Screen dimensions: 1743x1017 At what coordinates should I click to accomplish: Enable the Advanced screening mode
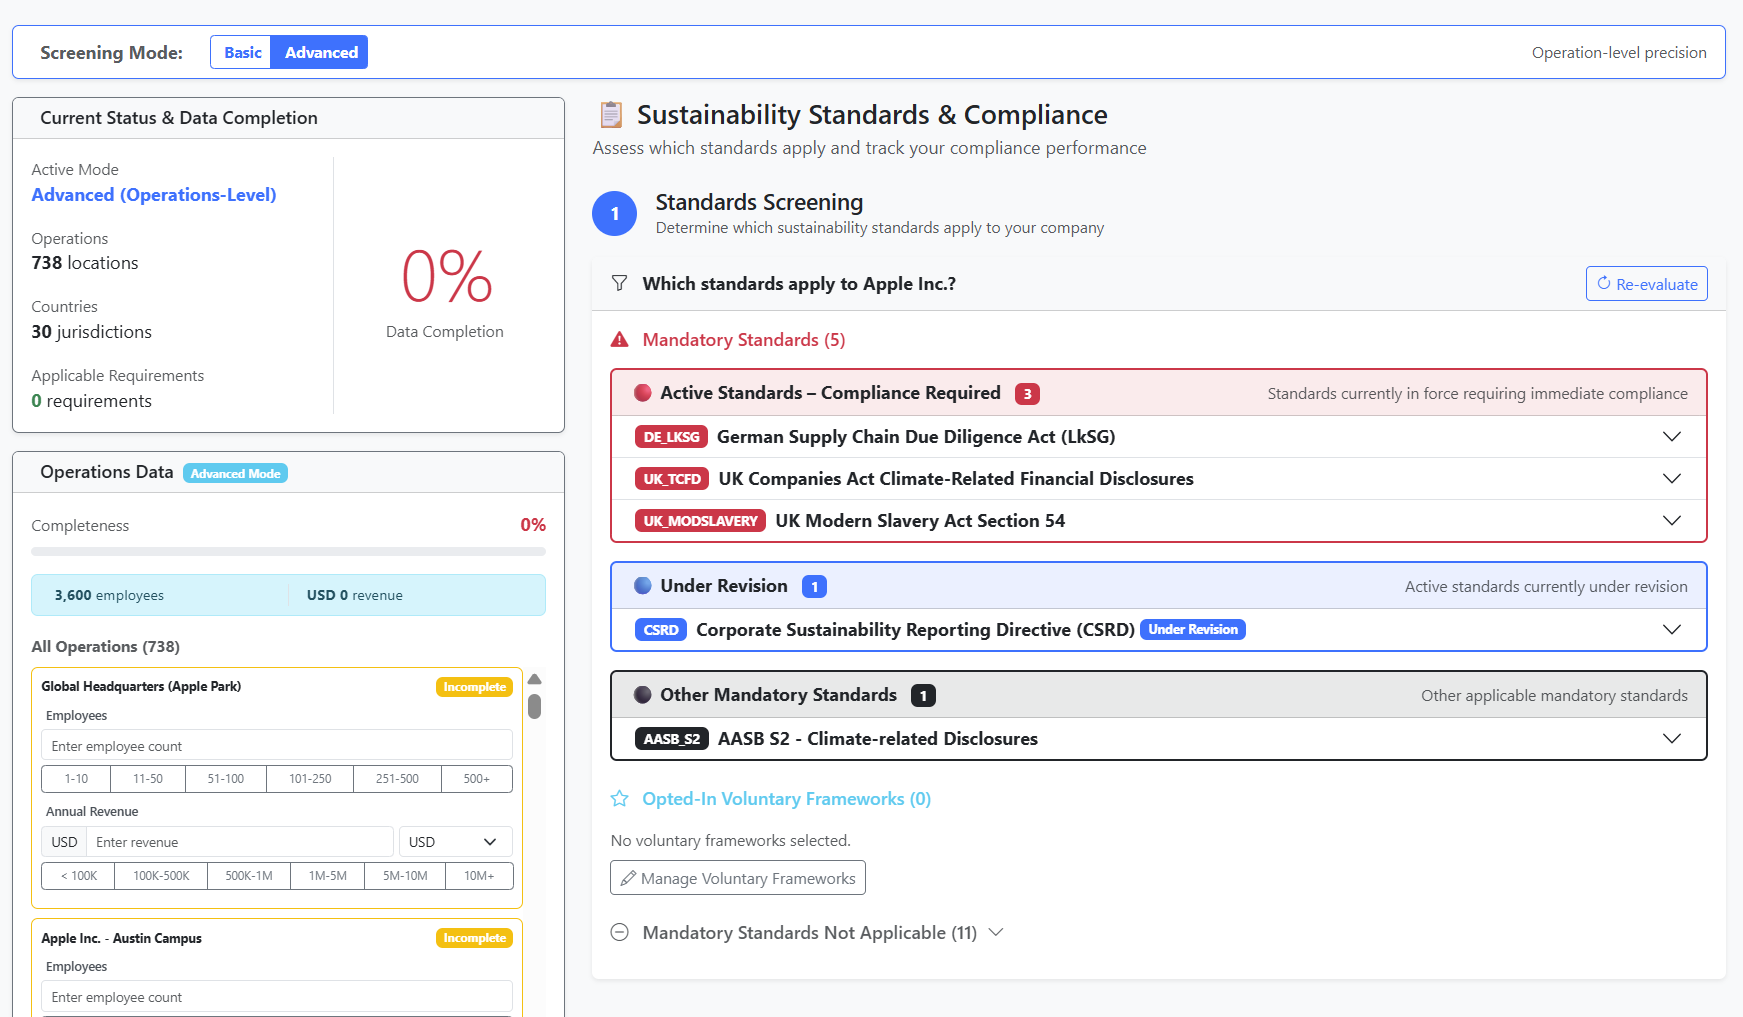[x=319, y=52]
